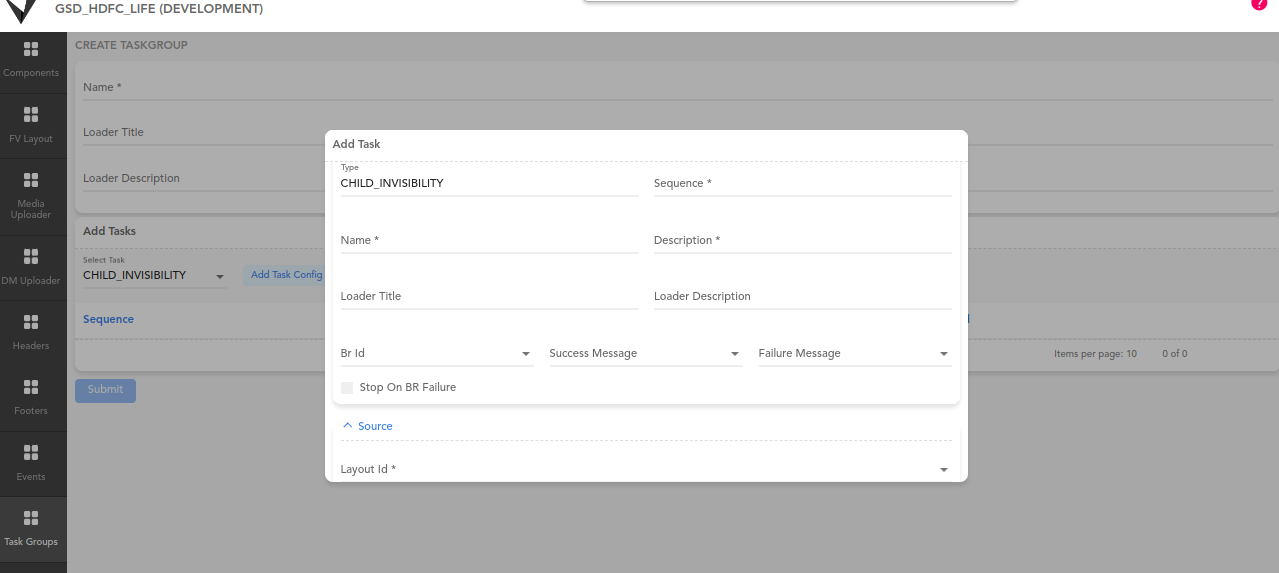Click the pink help icon at top right
The width and height of the screenshot is (1279, 573).
tap(1259, 4)
